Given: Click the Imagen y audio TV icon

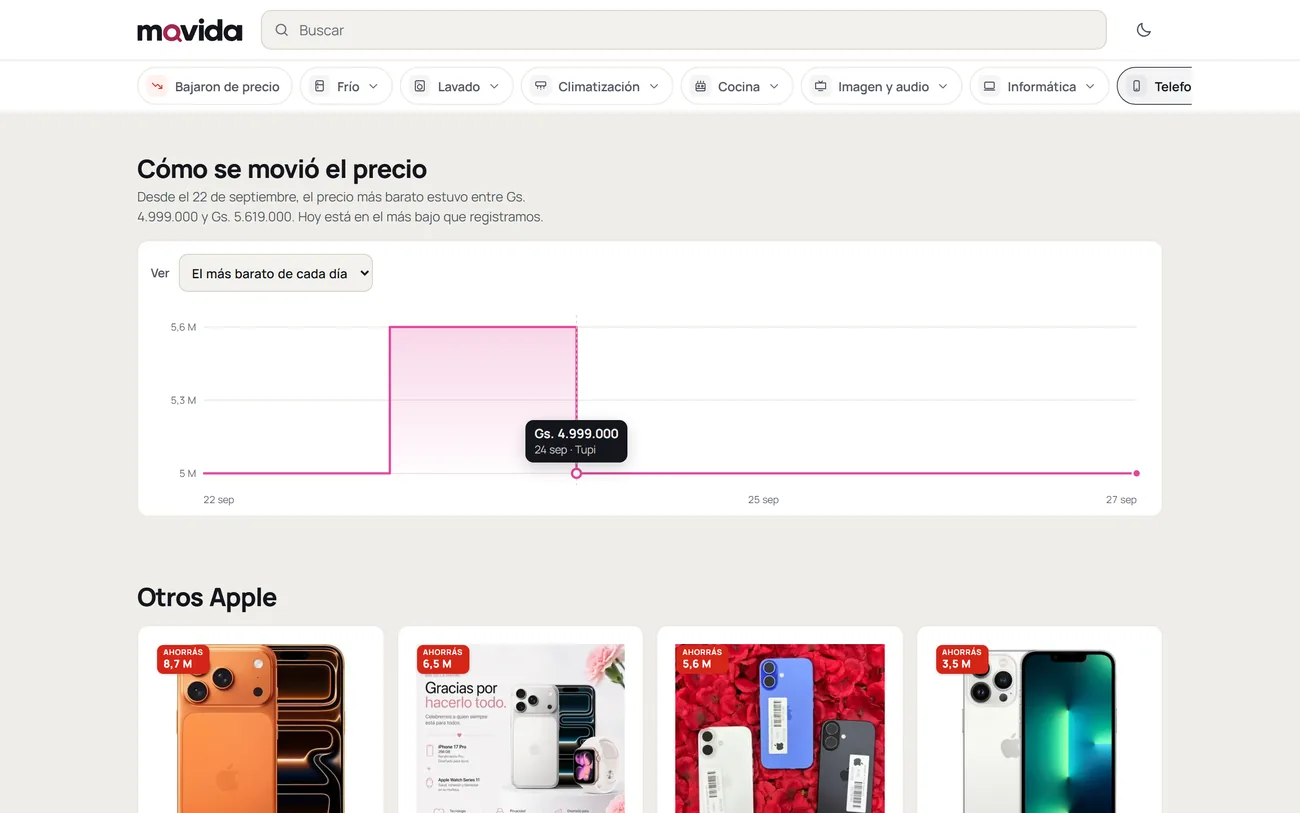Looking at the screenshot, I should (x=820, y=86).
